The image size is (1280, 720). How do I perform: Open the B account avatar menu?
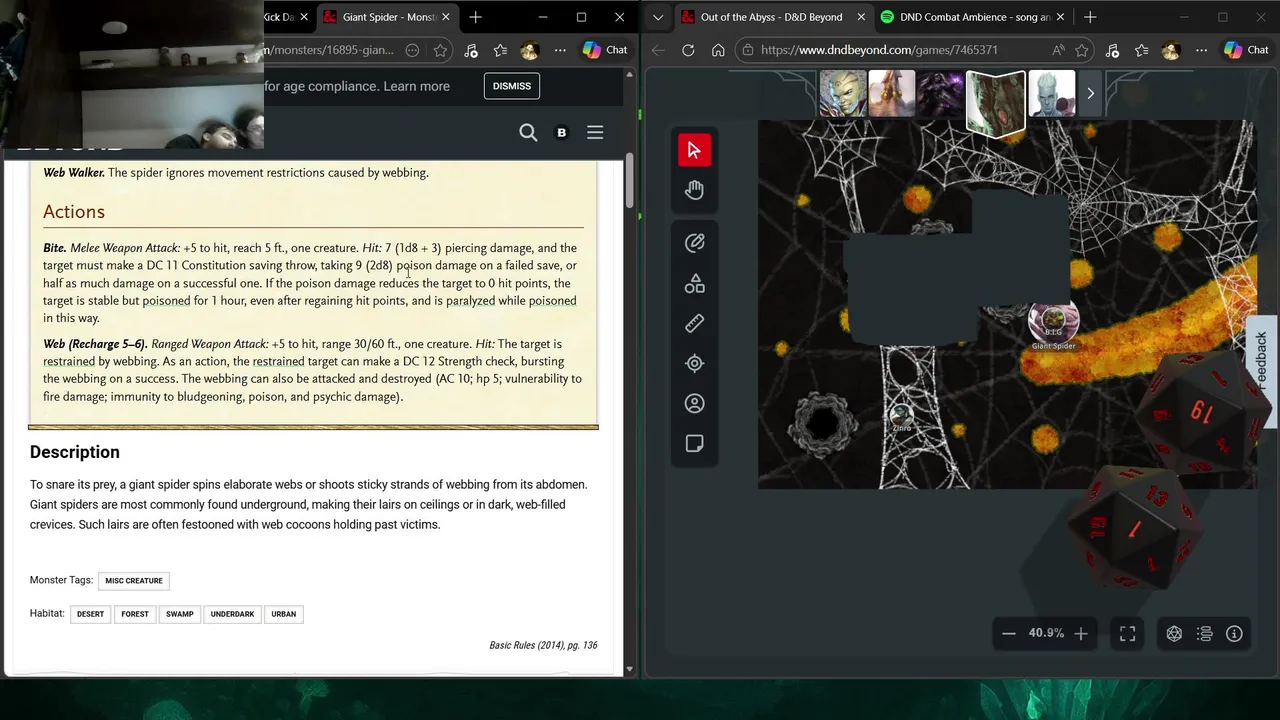coord(561,132)
